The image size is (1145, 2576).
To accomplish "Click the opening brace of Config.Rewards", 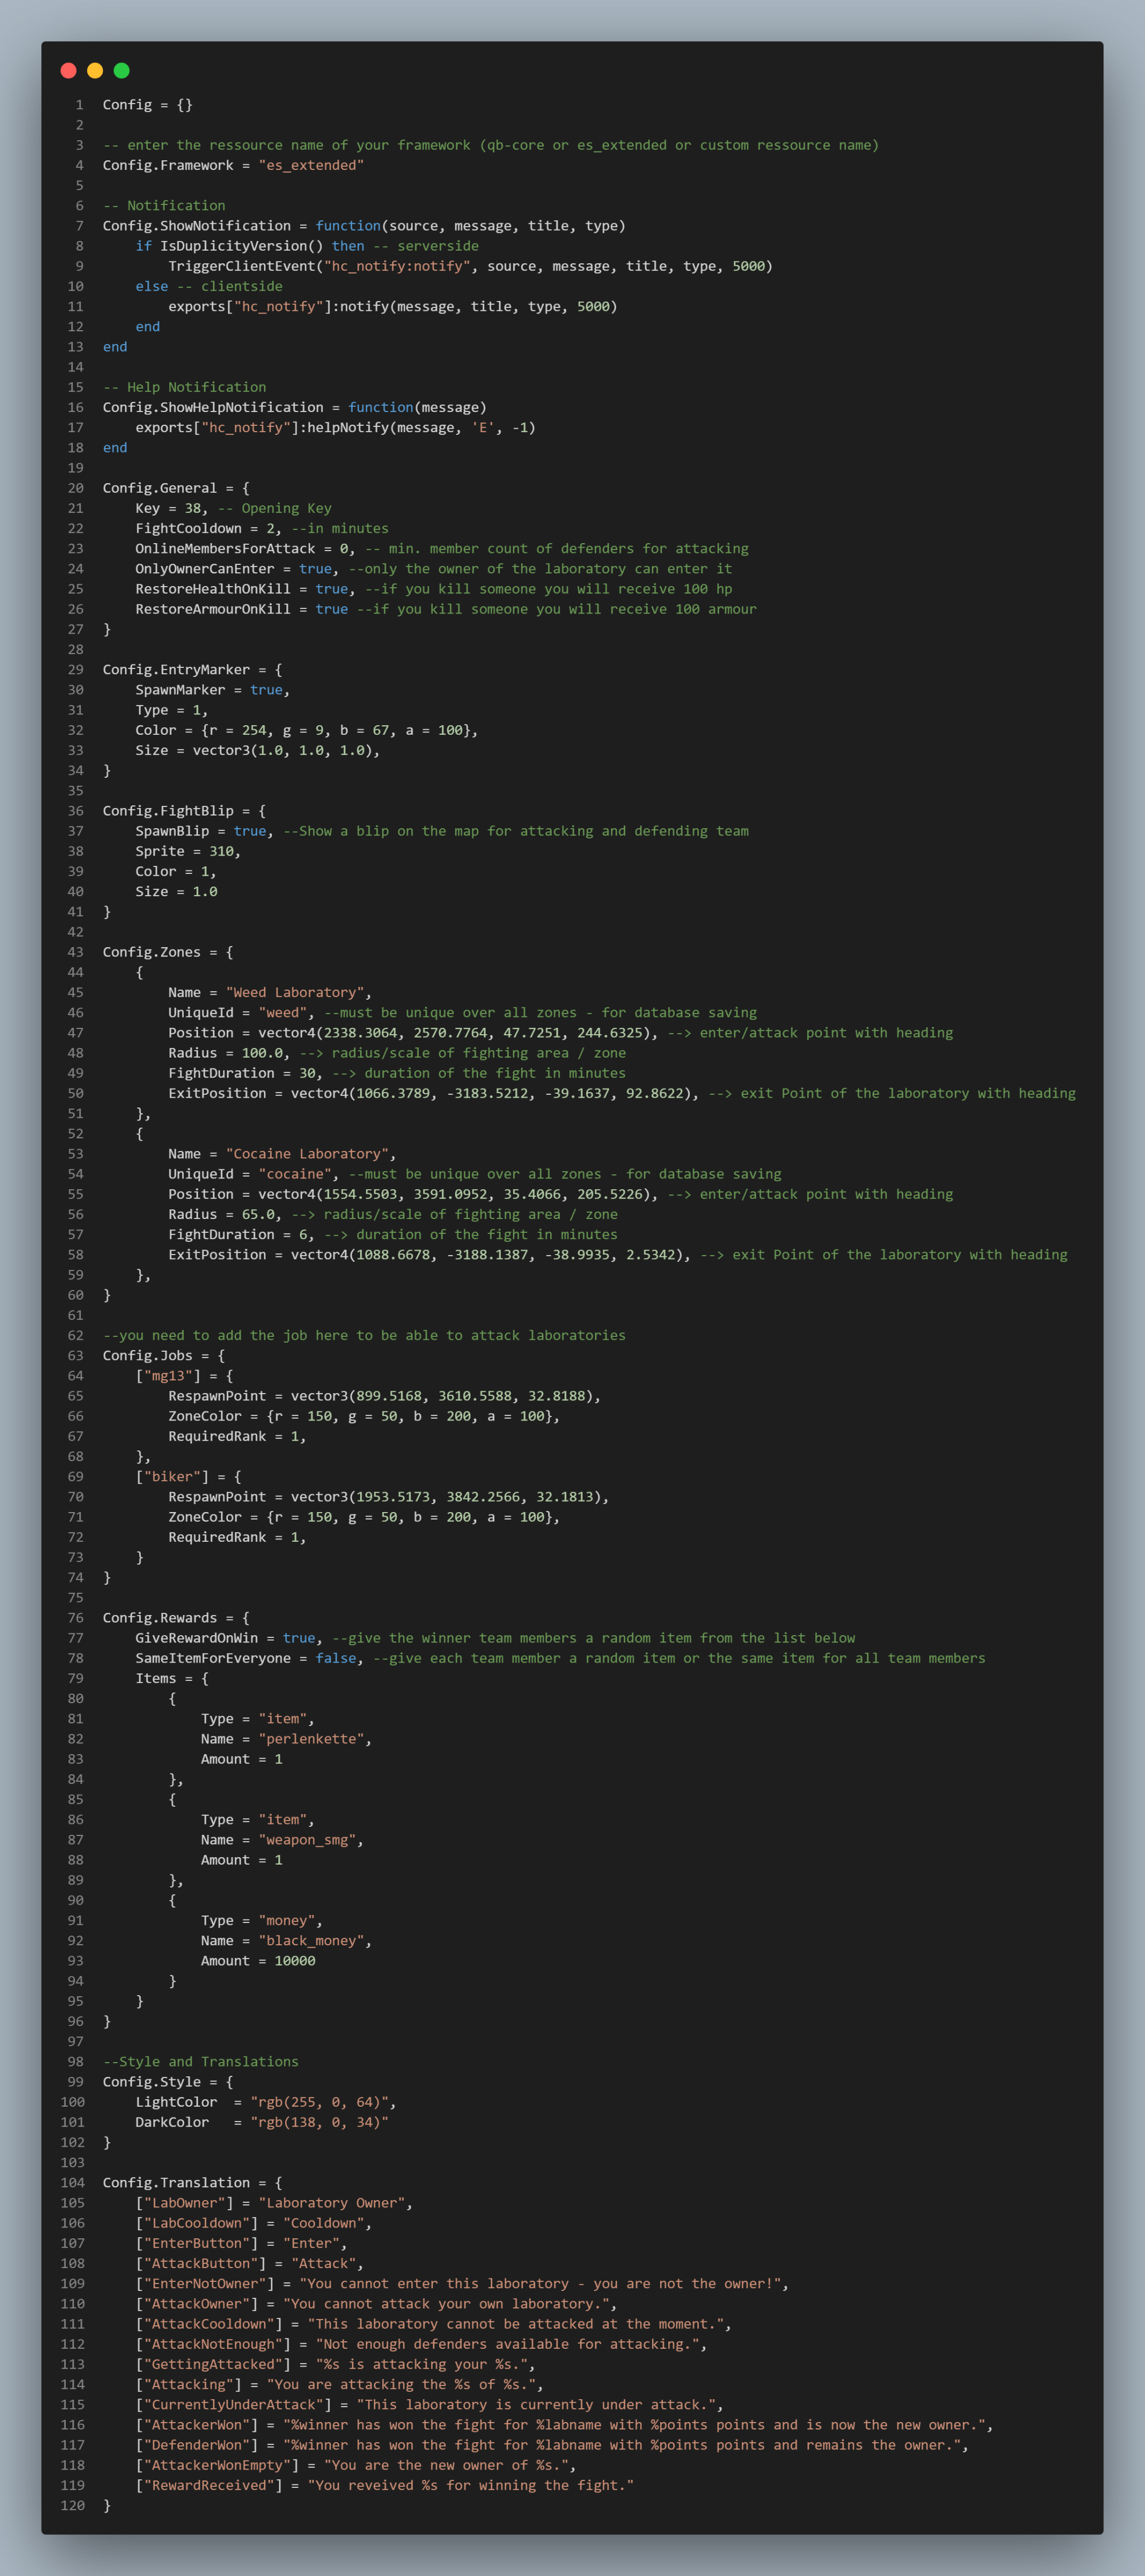I will coord(246,1618).
